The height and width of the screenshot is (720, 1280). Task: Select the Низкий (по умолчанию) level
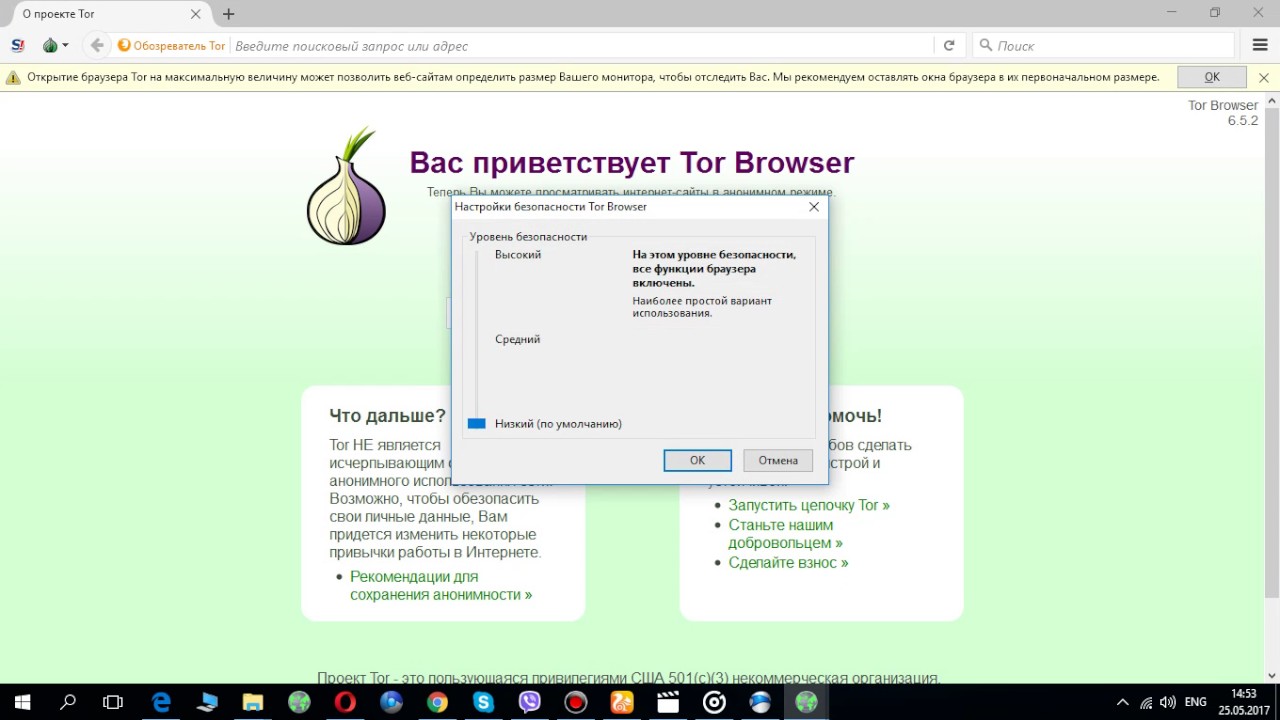[x=558, y=424]
